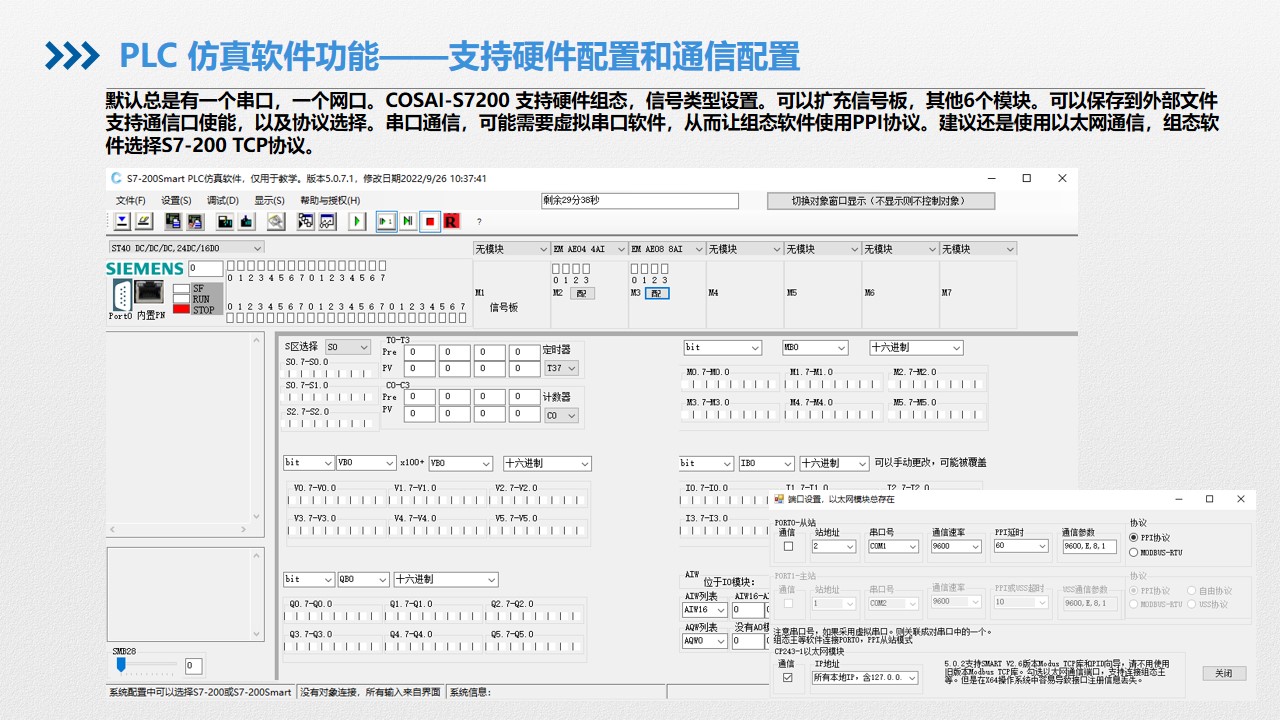Click the 剩余29分38秒 remaining time field

tap(640, 201)
